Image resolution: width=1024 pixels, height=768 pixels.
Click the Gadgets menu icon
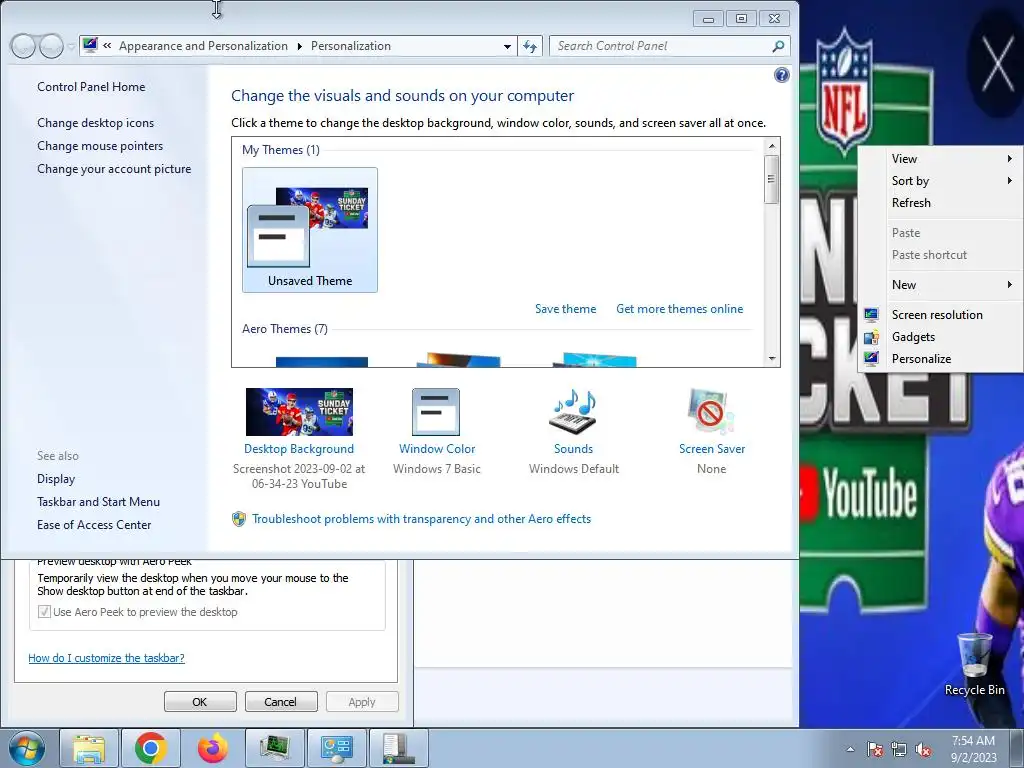pyautogui.click(x=871, y=337)
